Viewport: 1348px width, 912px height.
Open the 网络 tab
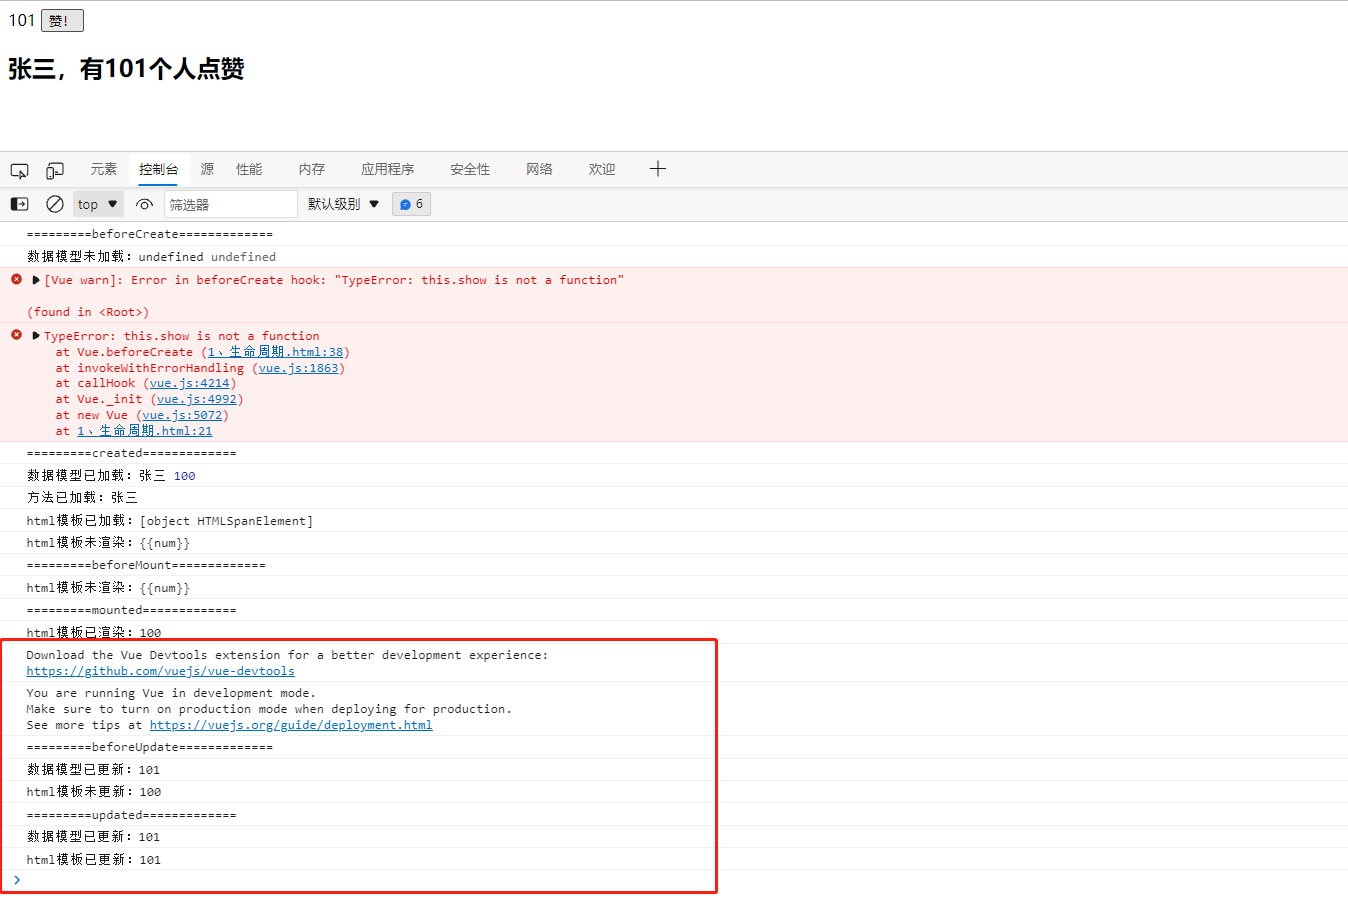(540, 170)
